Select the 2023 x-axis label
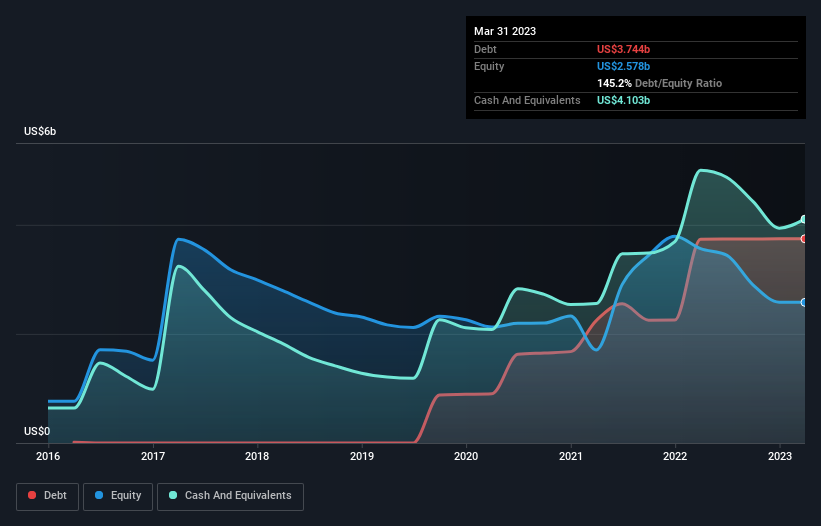 coord(780,456)
